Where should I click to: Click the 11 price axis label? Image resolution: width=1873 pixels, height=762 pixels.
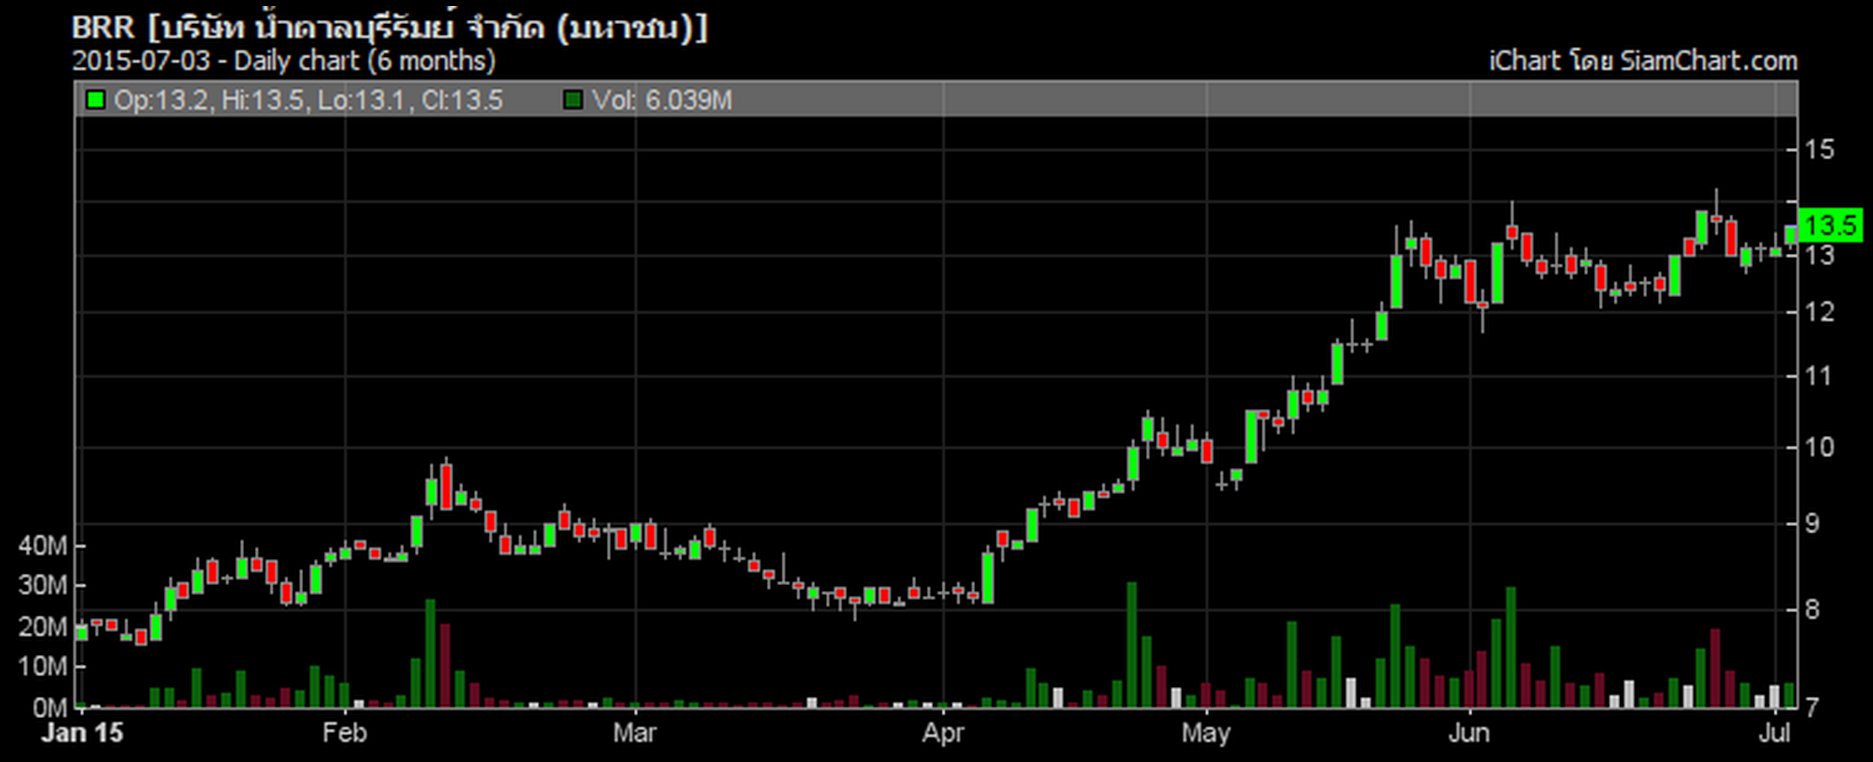(1820, 376)
